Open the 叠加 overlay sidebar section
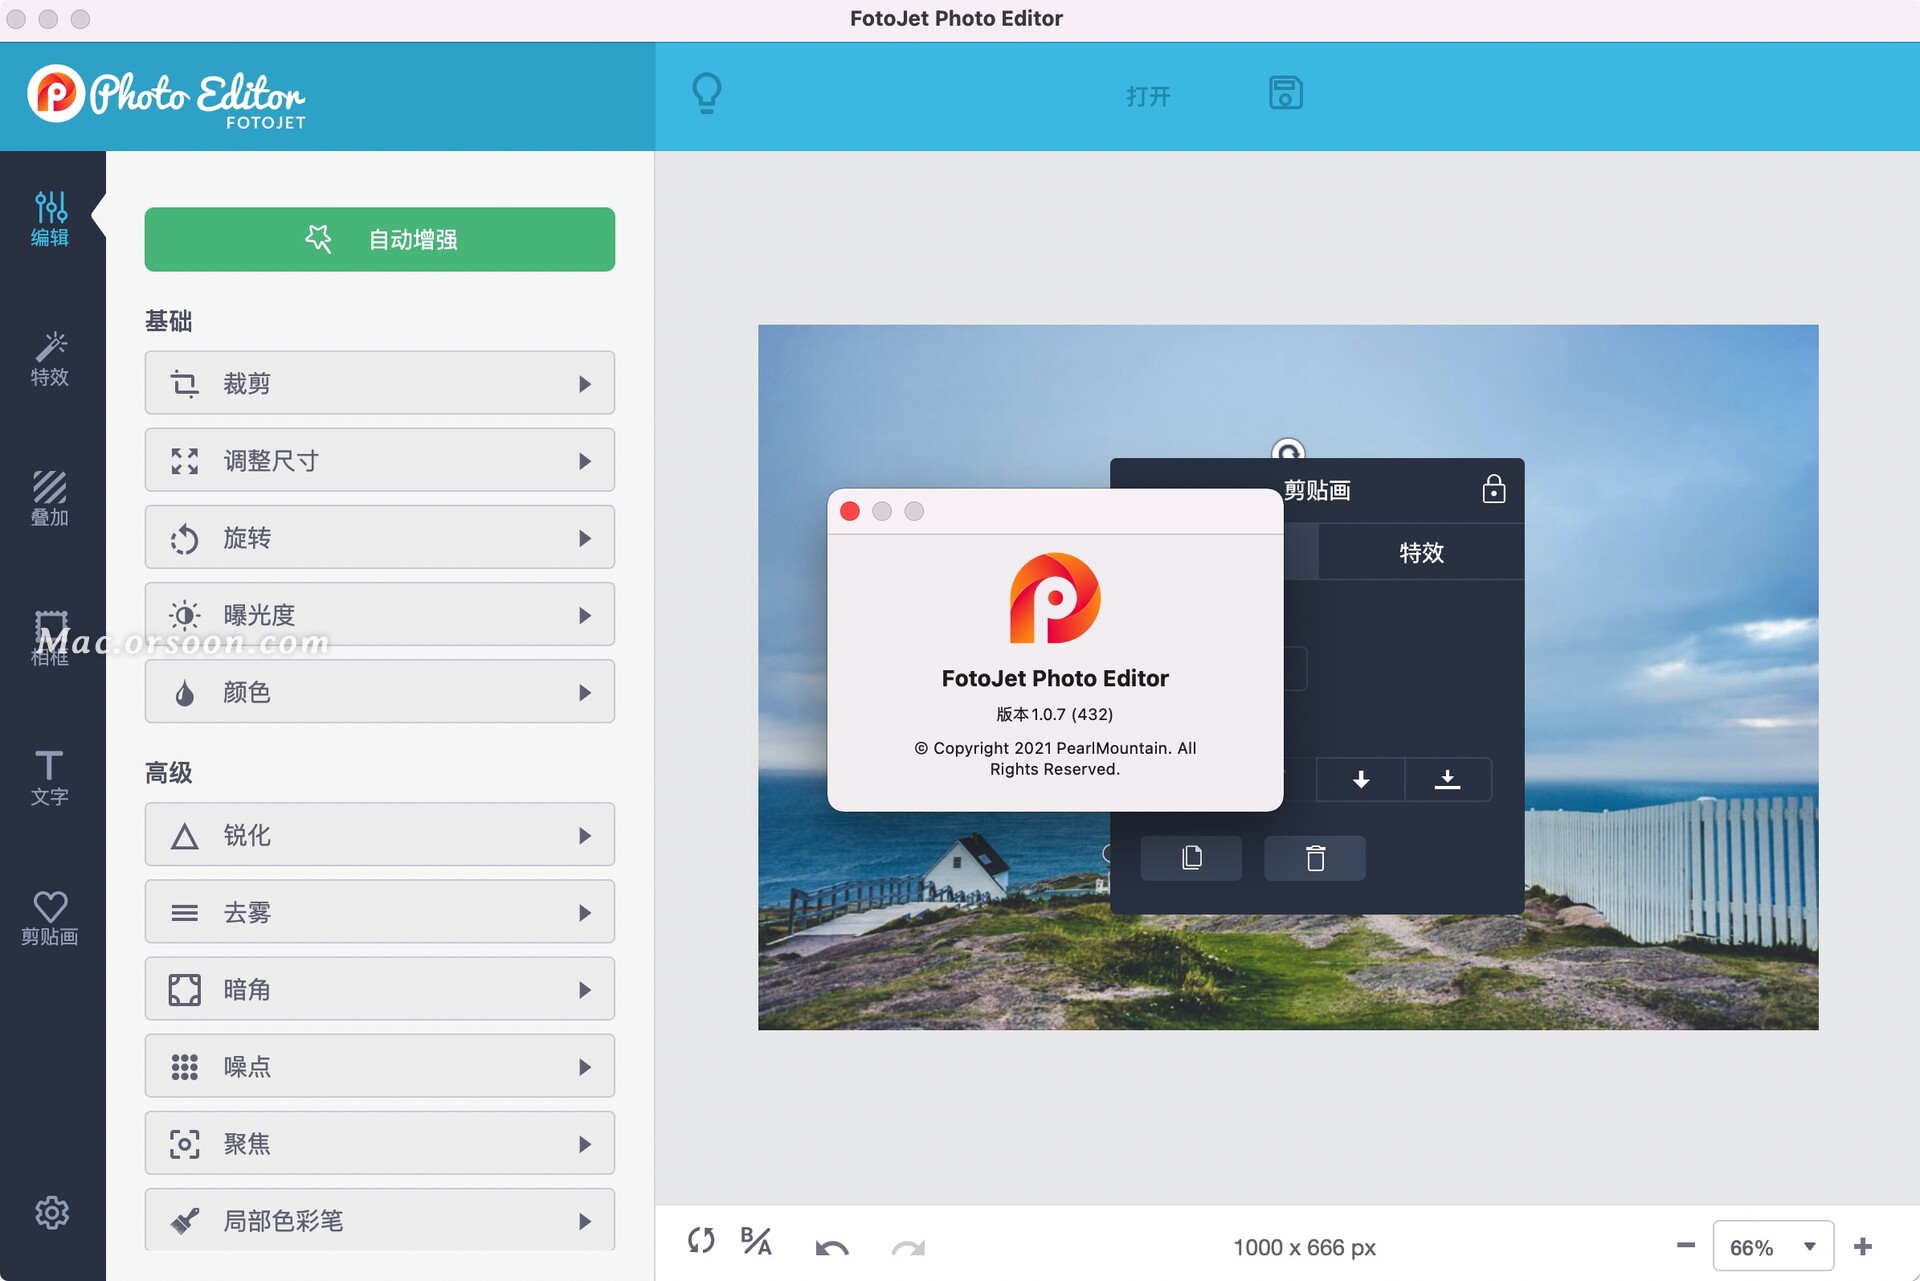1920x1281 pixels. point(50,499)
